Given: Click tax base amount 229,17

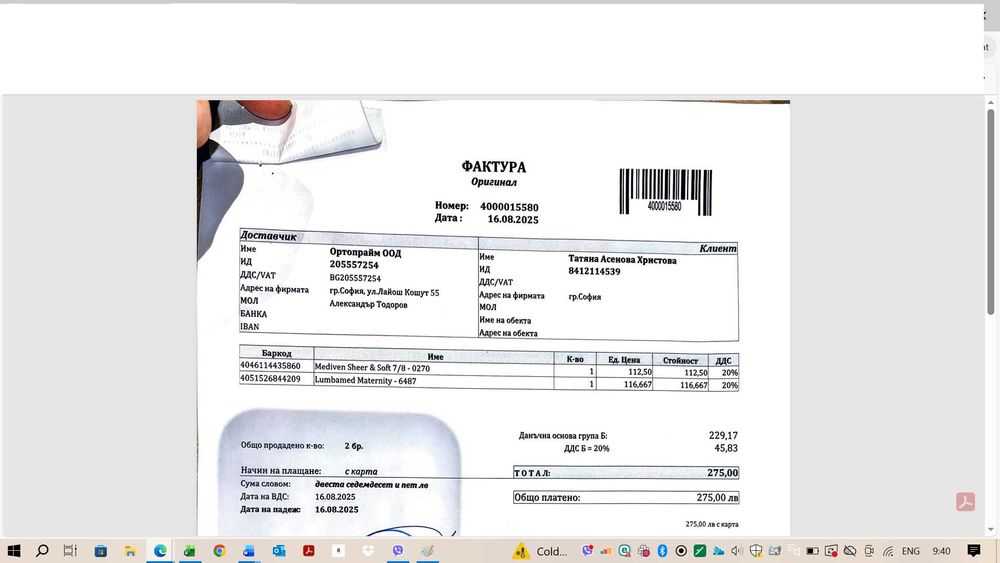Looking at the screenshot, I should 723,435.
